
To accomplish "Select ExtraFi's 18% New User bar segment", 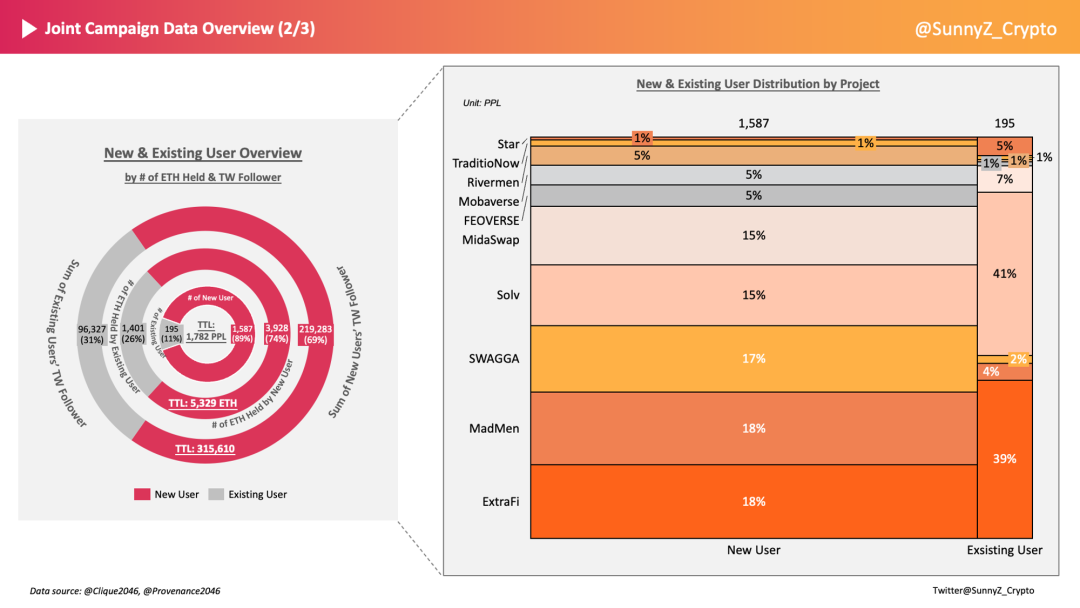I will pos(754,501).
